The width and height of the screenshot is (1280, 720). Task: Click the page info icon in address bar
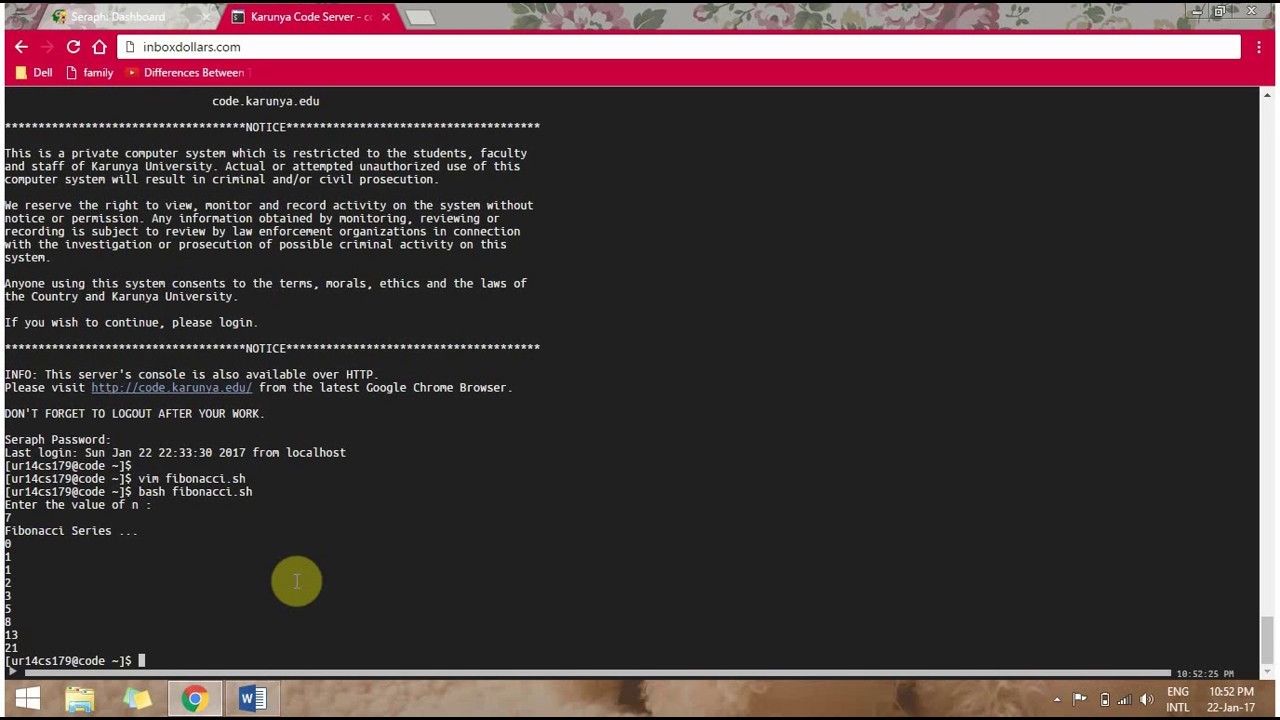coord(129,47)
